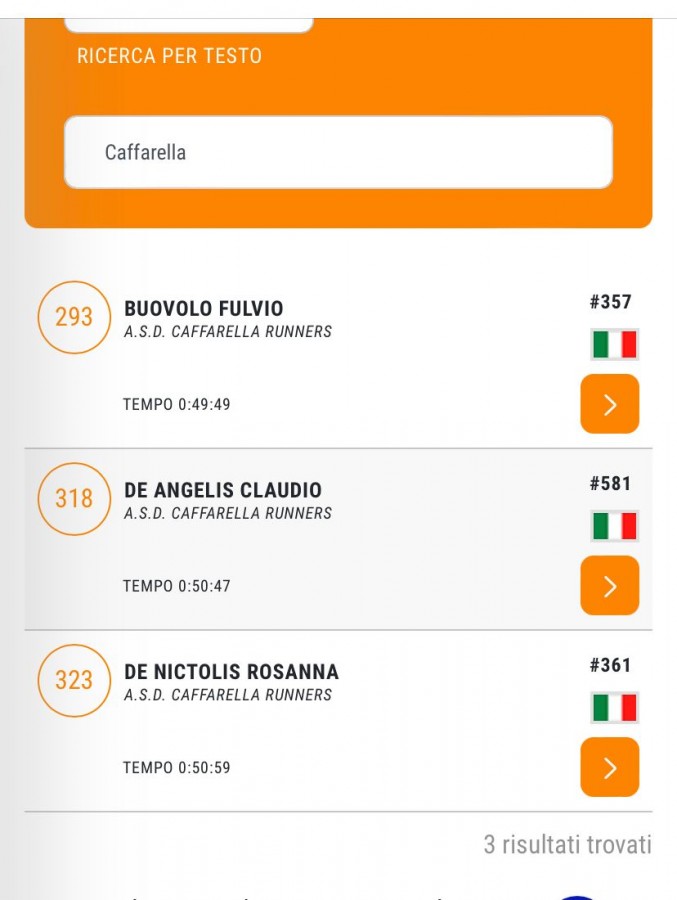Open runner name DE NICTOLIS ROSANNA
Screen dimensions: 677x900
coord(231,672)
